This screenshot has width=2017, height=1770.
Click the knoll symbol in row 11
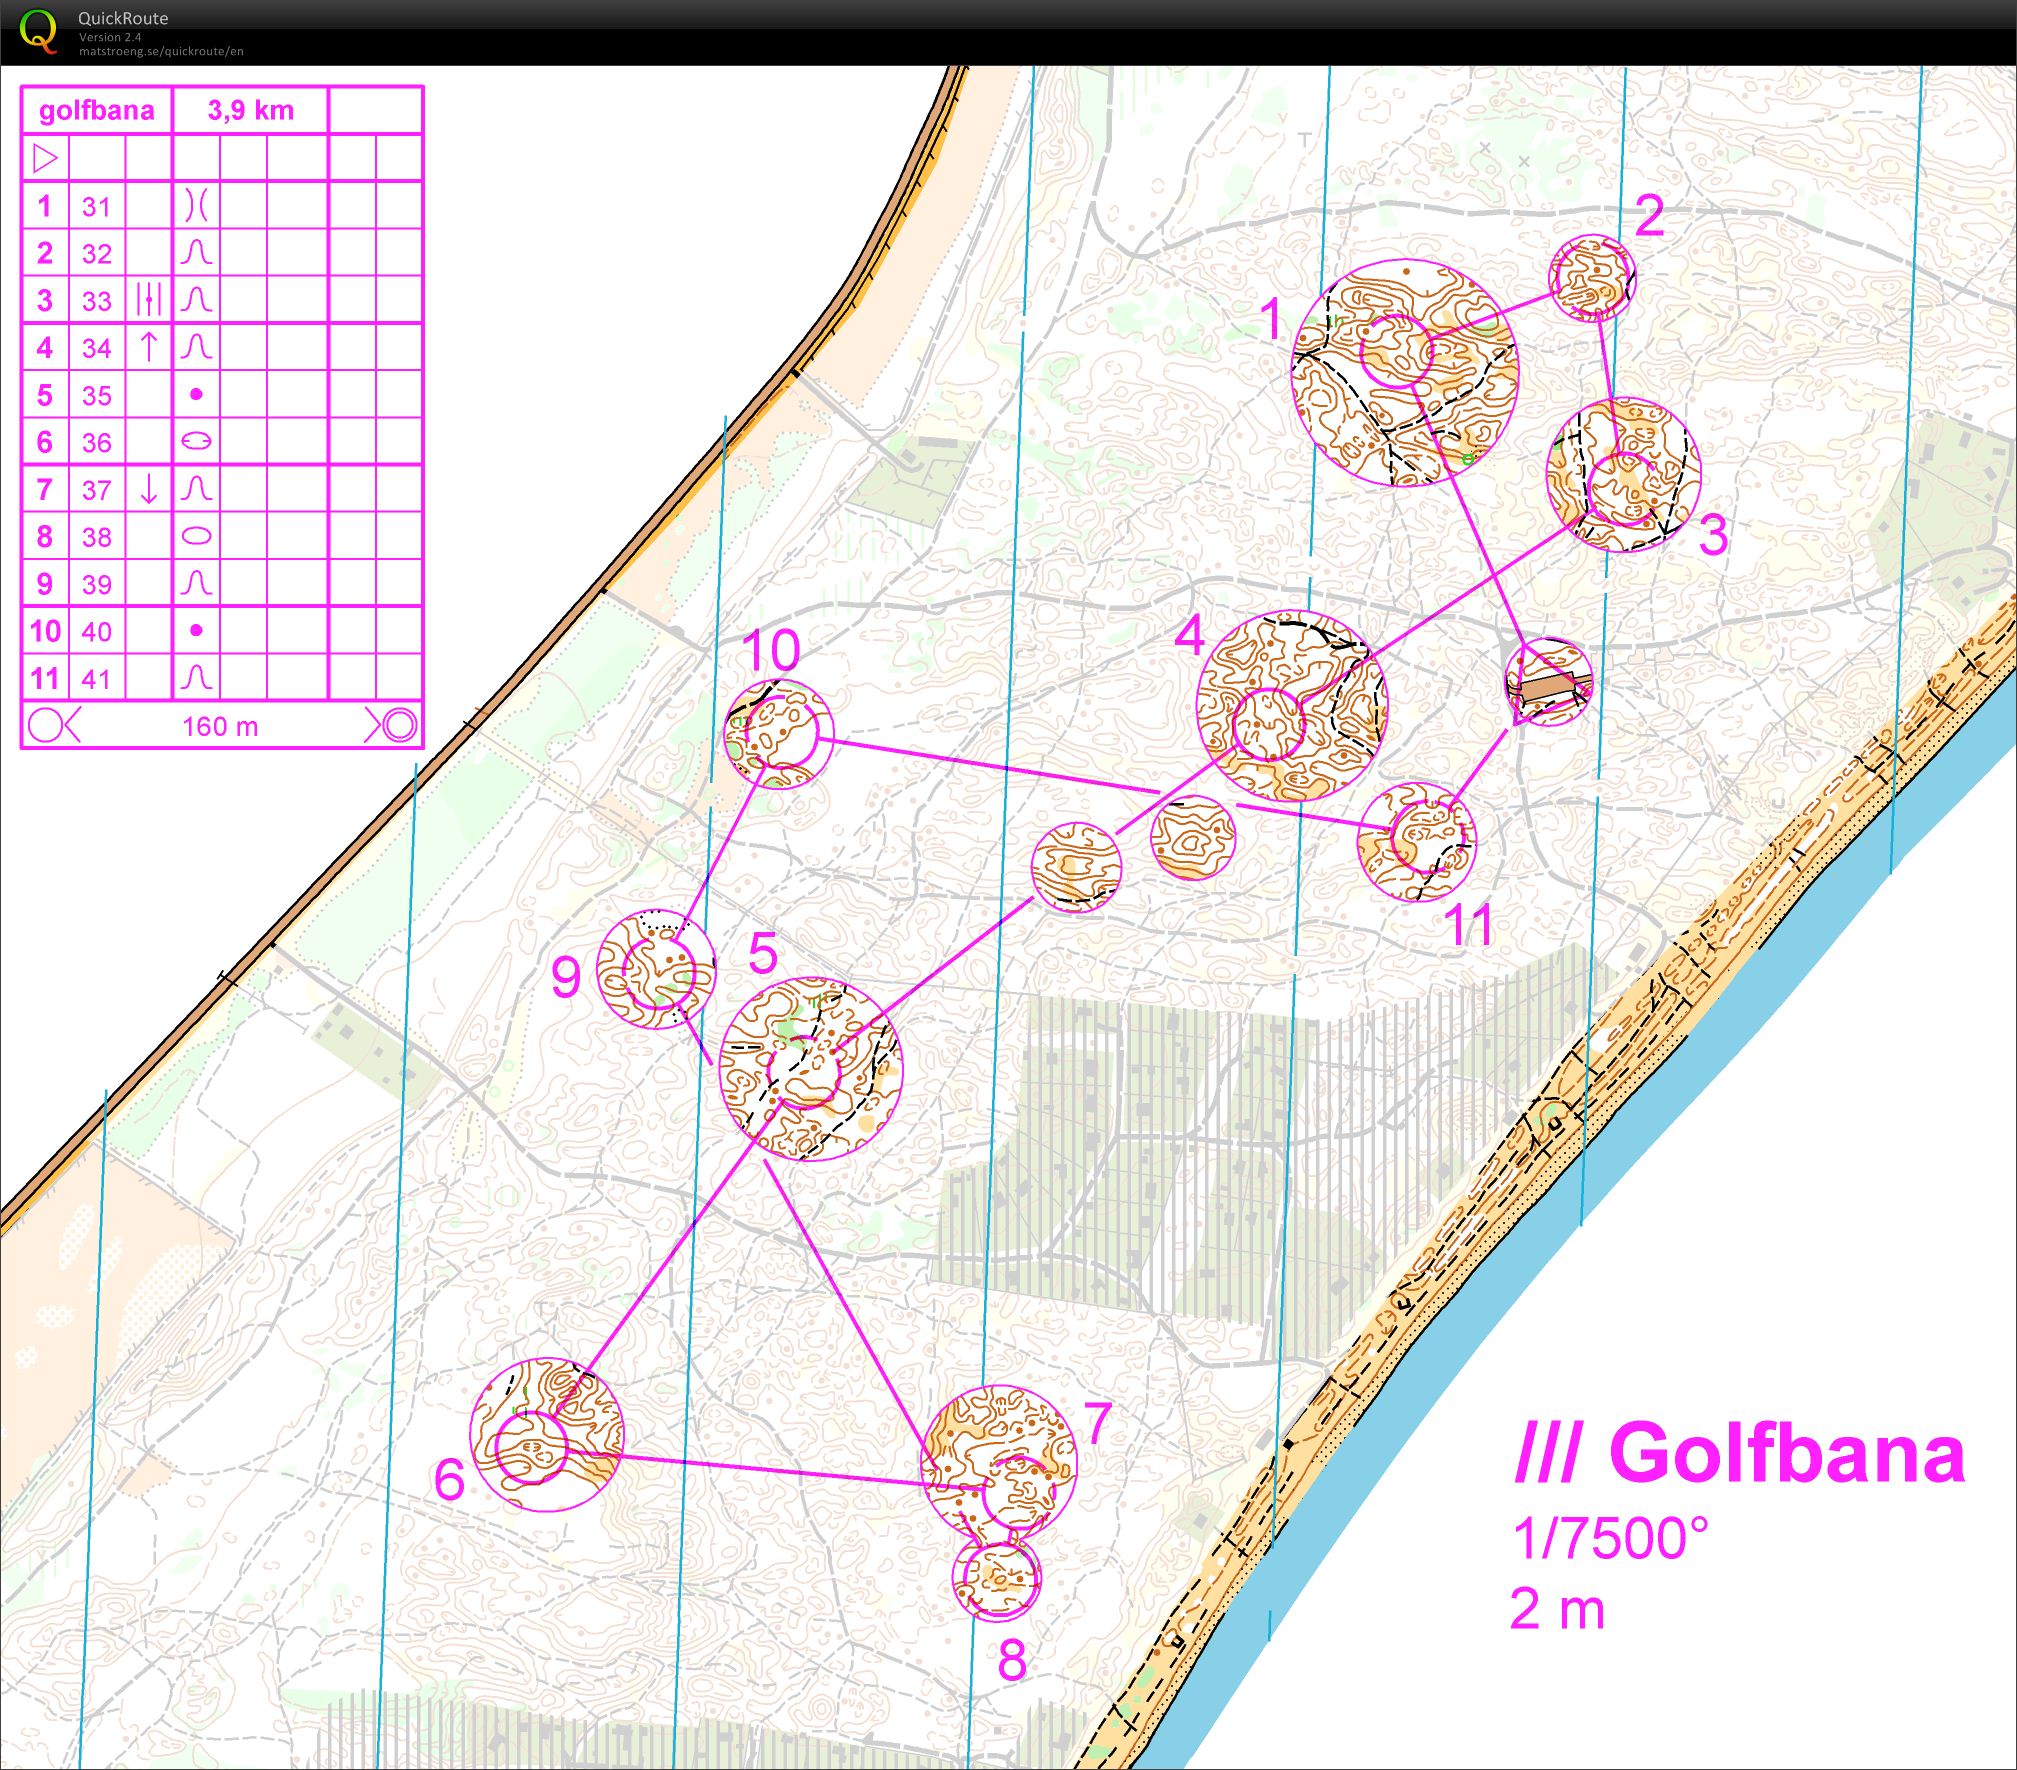point(196,678)
